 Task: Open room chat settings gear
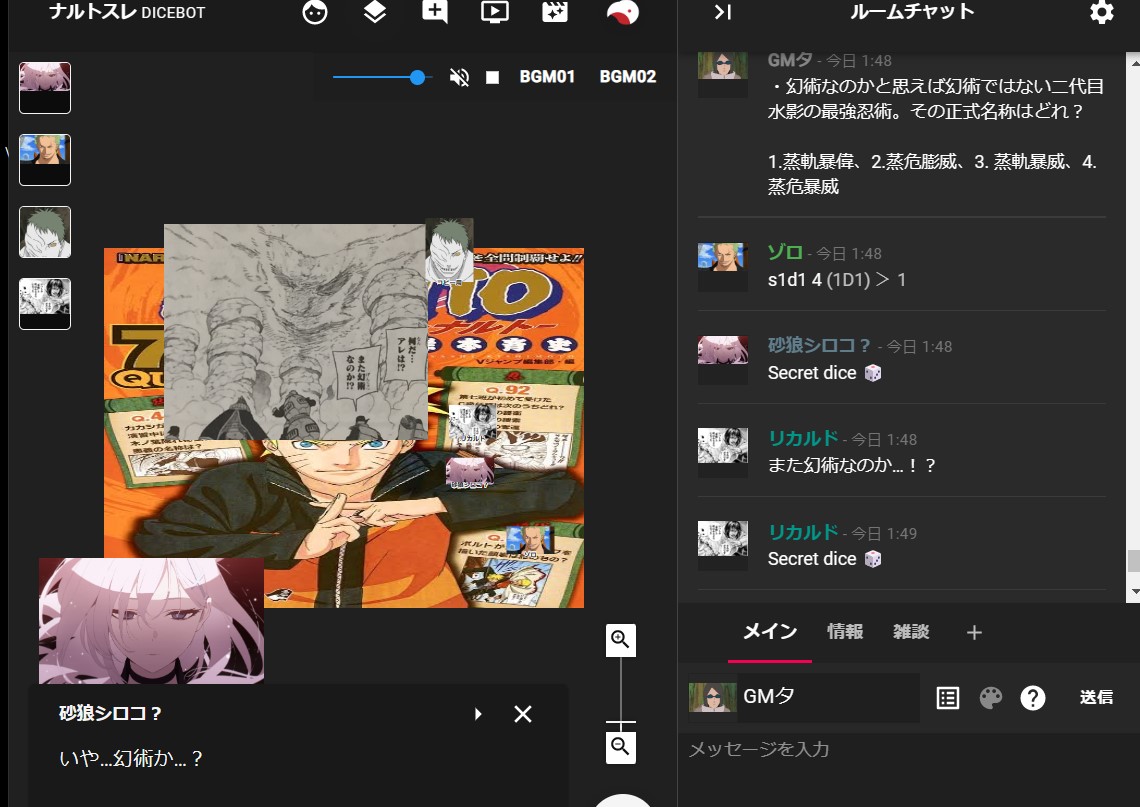click(x=1101, y=12)
